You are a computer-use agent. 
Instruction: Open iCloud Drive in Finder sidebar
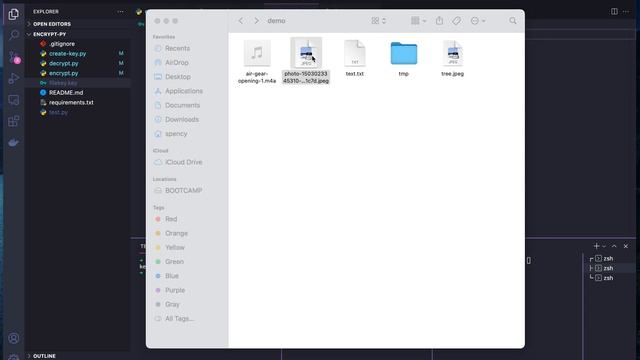click(x=184, y=162)
